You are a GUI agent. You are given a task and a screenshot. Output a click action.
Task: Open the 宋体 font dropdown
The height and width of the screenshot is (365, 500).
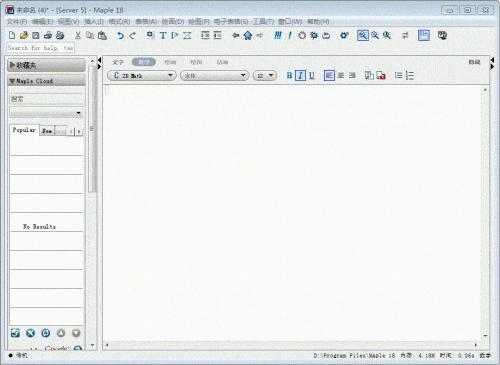pyautogui.click(x=215, y=76)
